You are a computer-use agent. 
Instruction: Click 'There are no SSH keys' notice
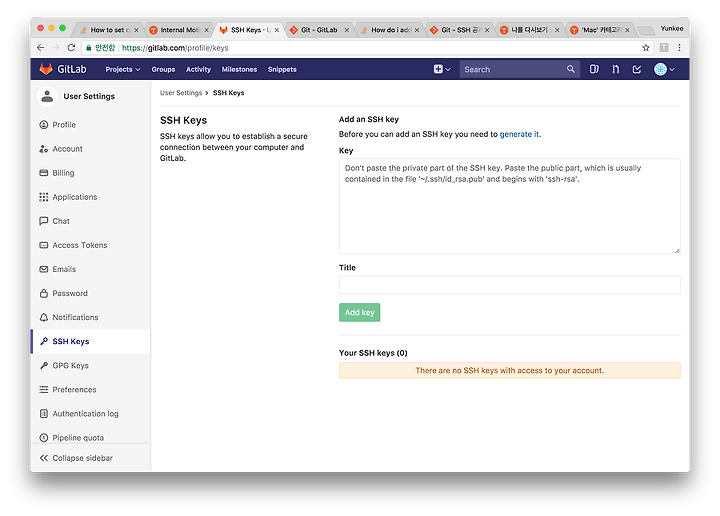pyautogui.click(x=510, y=370)
